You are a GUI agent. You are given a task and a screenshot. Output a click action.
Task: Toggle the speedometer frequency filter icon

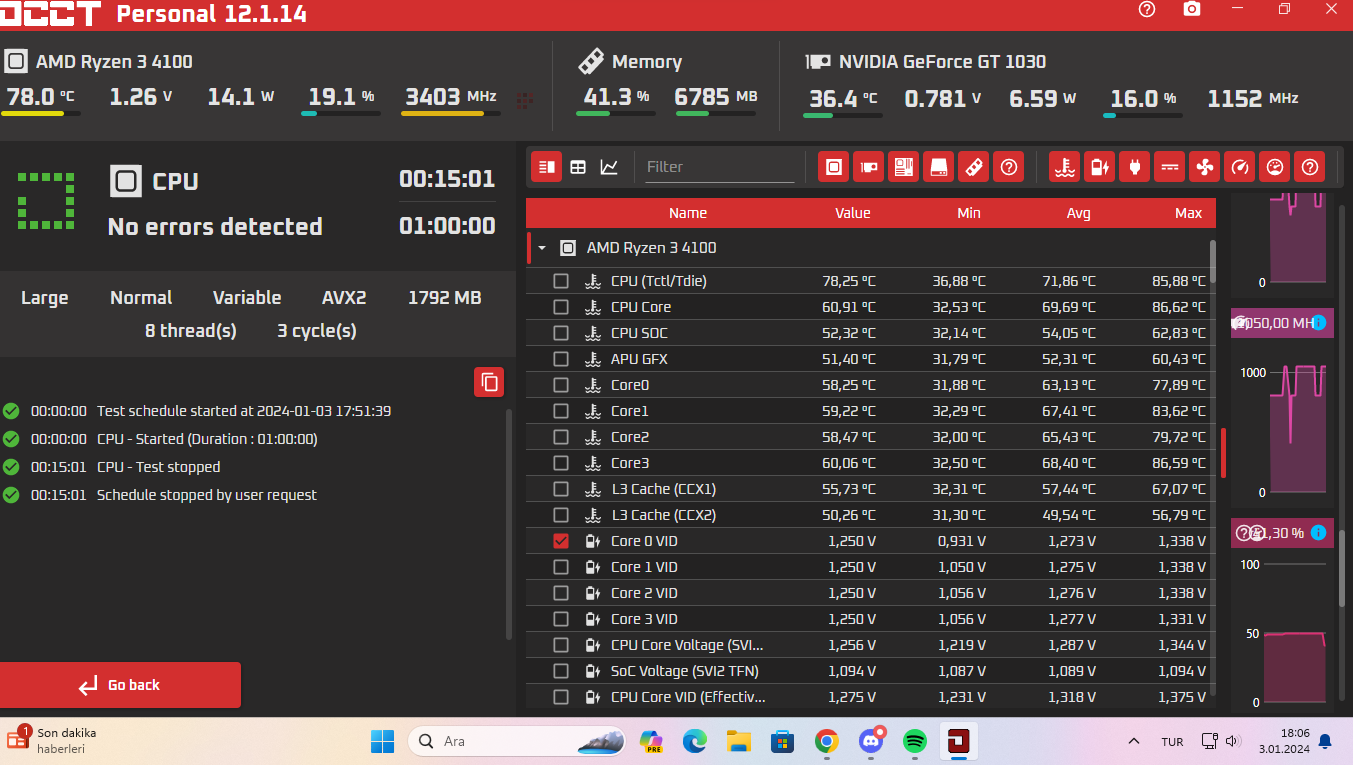[1240, 167]
